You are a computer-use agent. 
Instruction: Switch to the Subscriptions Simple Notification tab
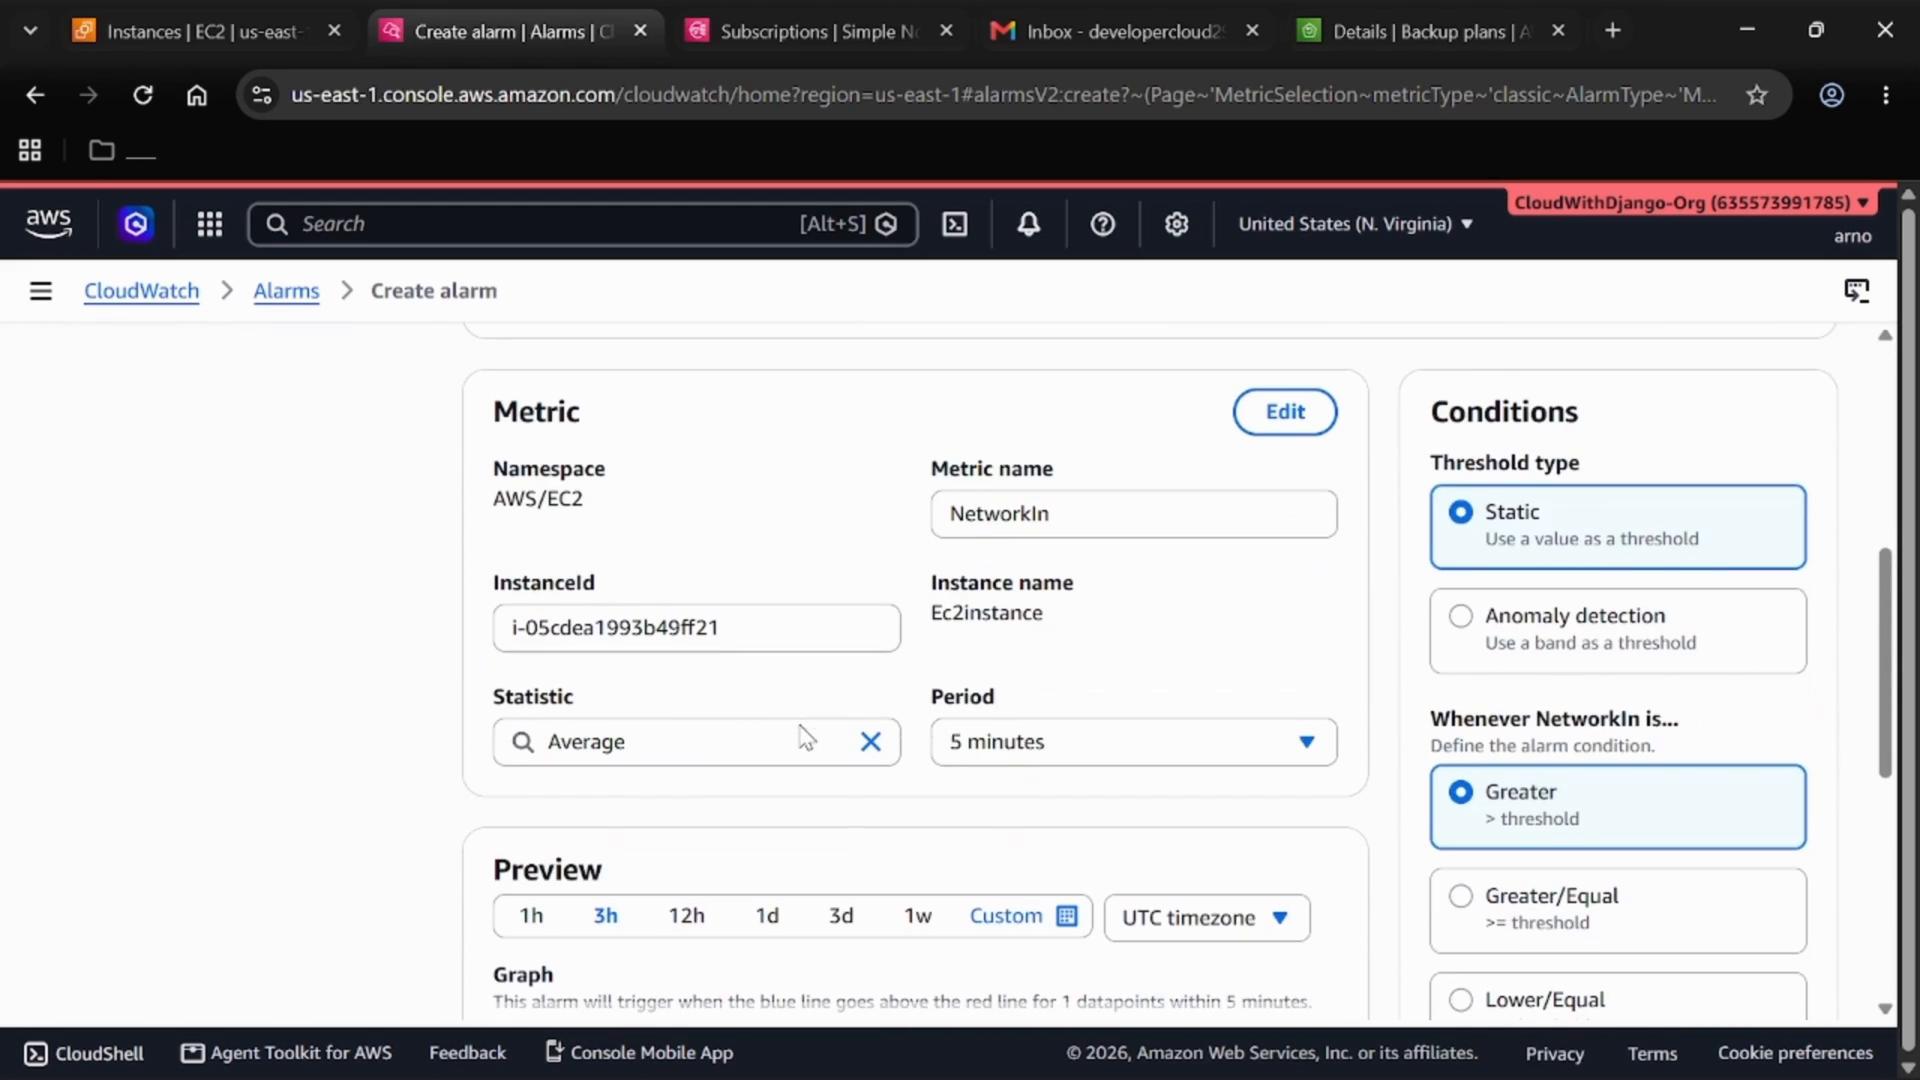pyautogui.click(x=820, y=31)
